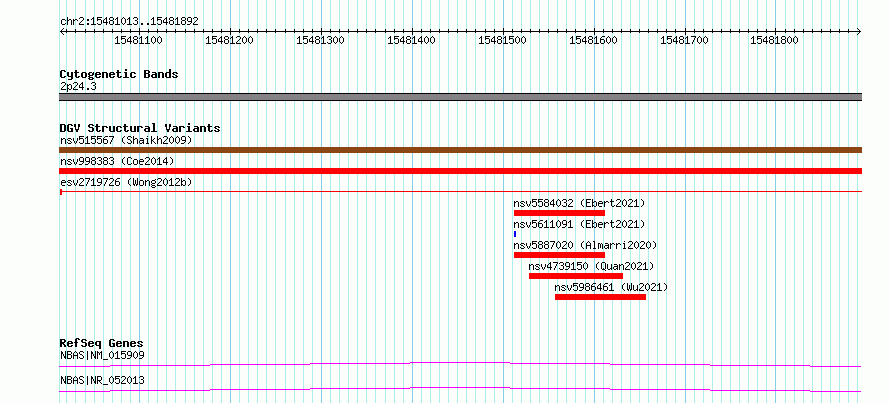Click ruler position 15481500
Screen dimensions: 890x403
click(503, 40)
